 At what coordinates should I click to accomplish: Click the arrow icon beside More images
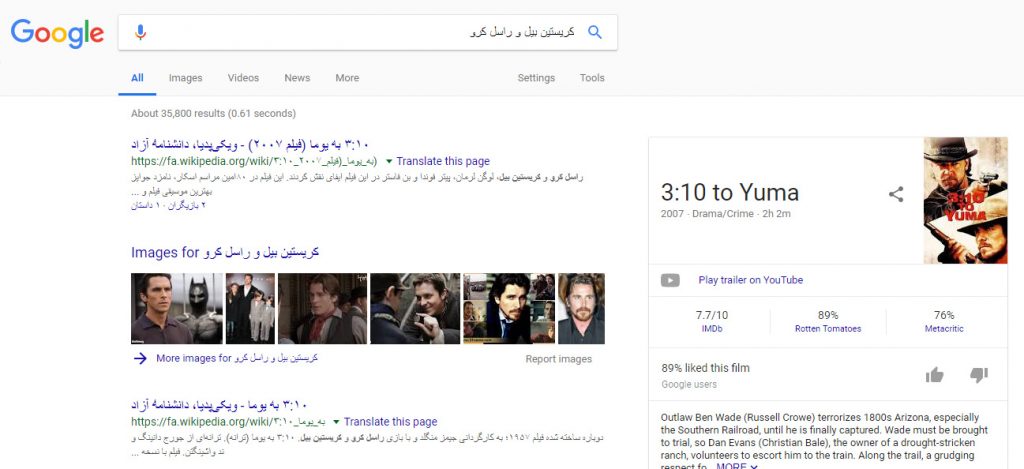pyautogui.click(x=140, y=358)
